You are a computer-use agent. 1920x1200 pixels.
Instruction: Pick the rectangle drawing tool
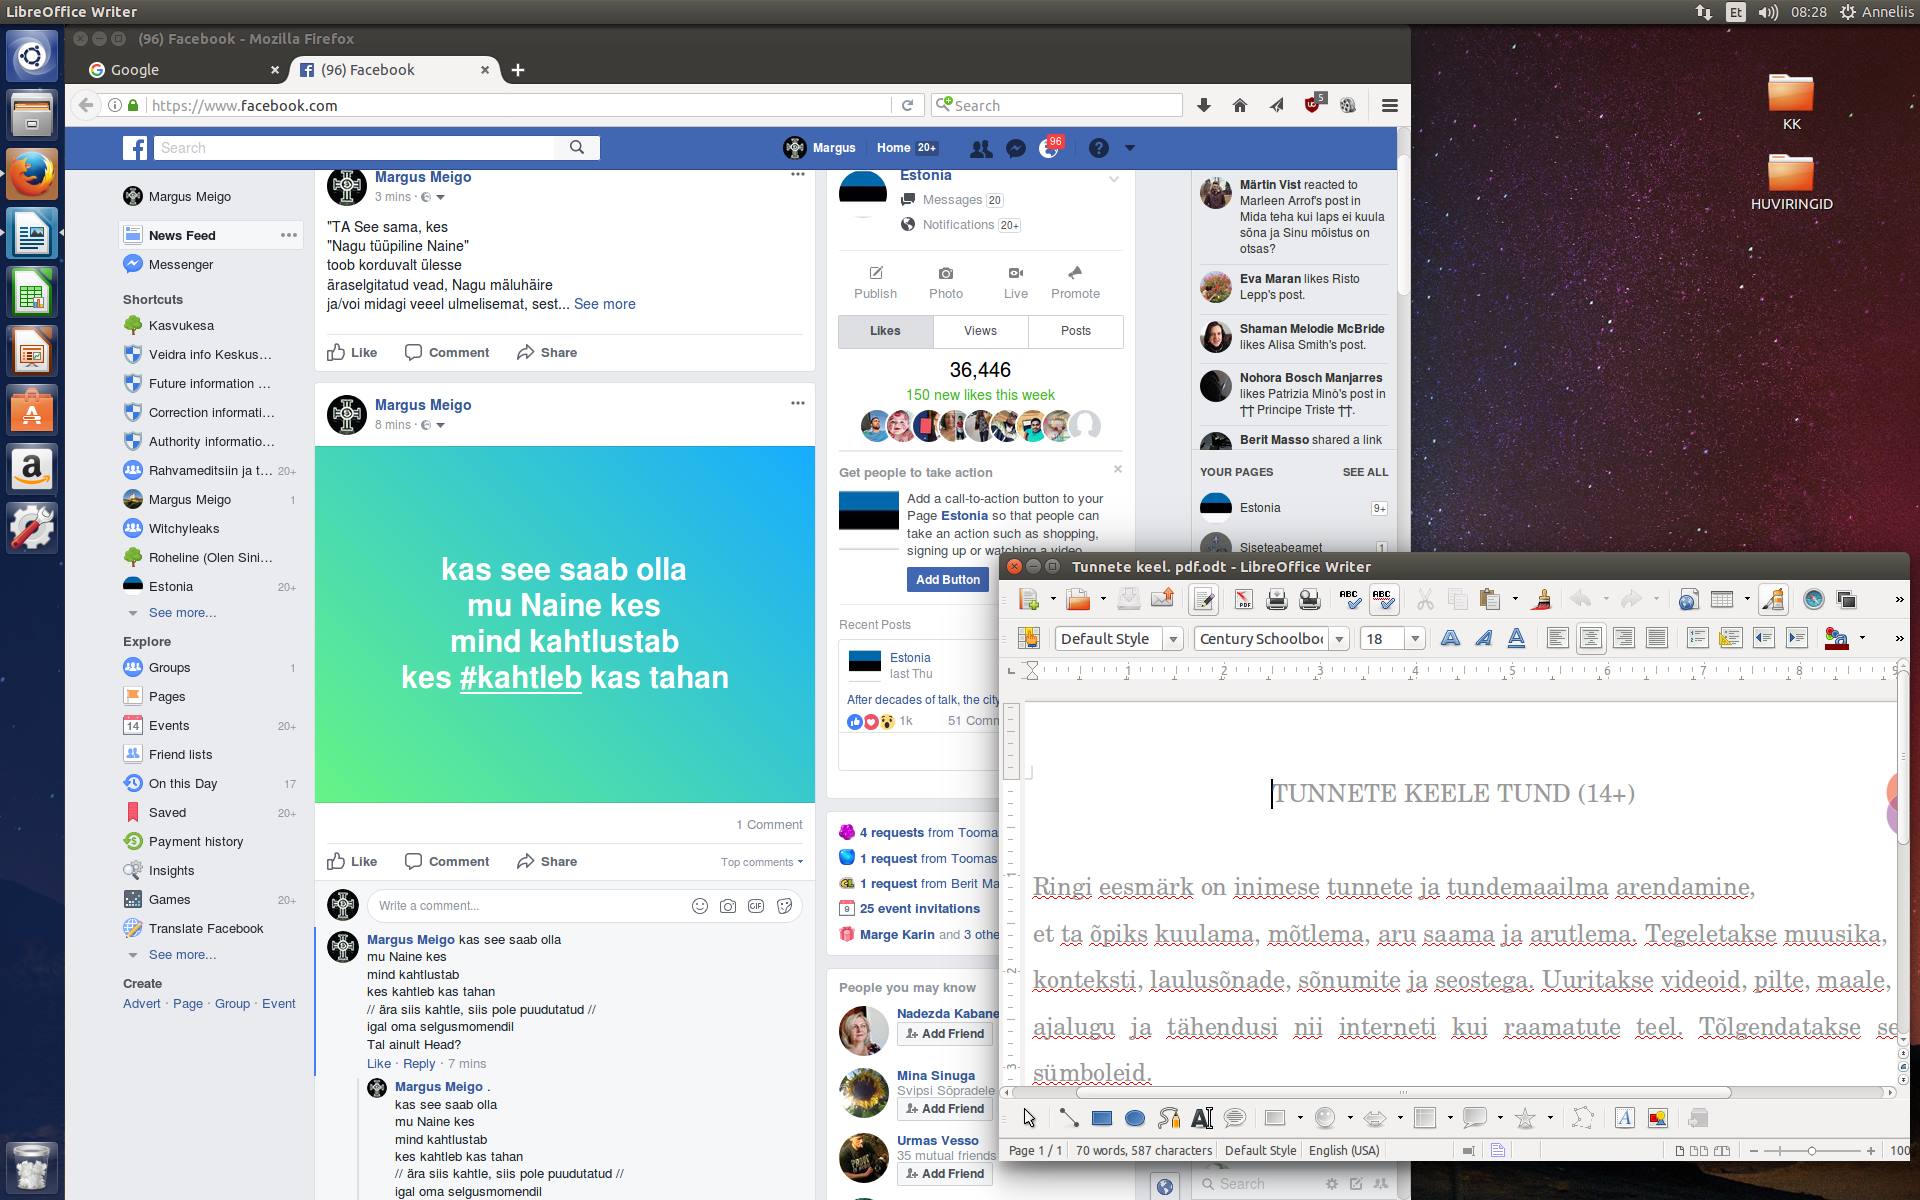(1101, 1118)
